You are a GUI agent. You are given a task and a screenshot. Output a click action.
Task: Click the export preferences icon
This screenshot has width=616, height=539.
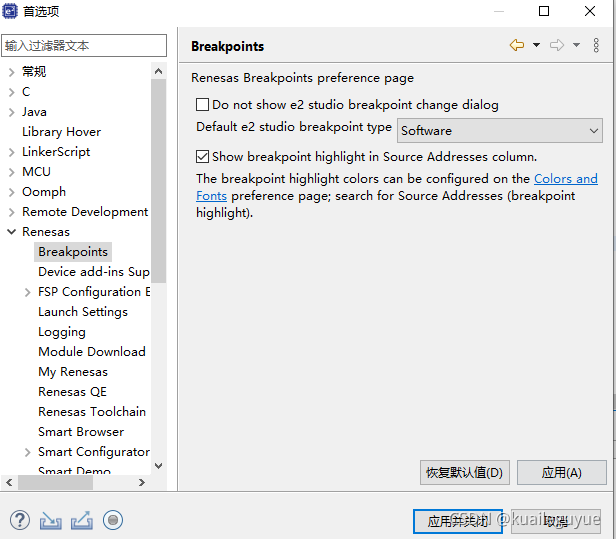(x=82, y=520)
